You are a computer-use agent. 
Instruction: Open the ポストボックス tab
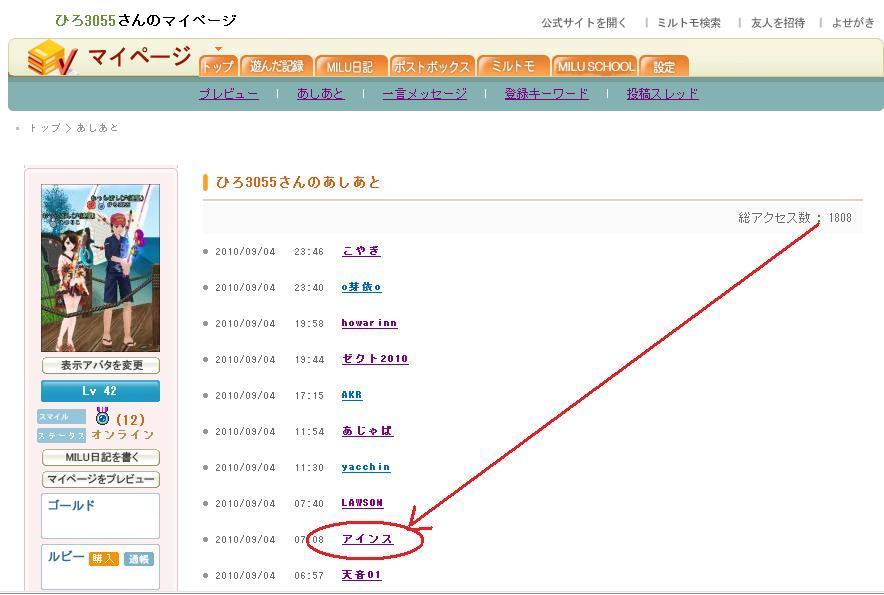click(x=431, y=66)
